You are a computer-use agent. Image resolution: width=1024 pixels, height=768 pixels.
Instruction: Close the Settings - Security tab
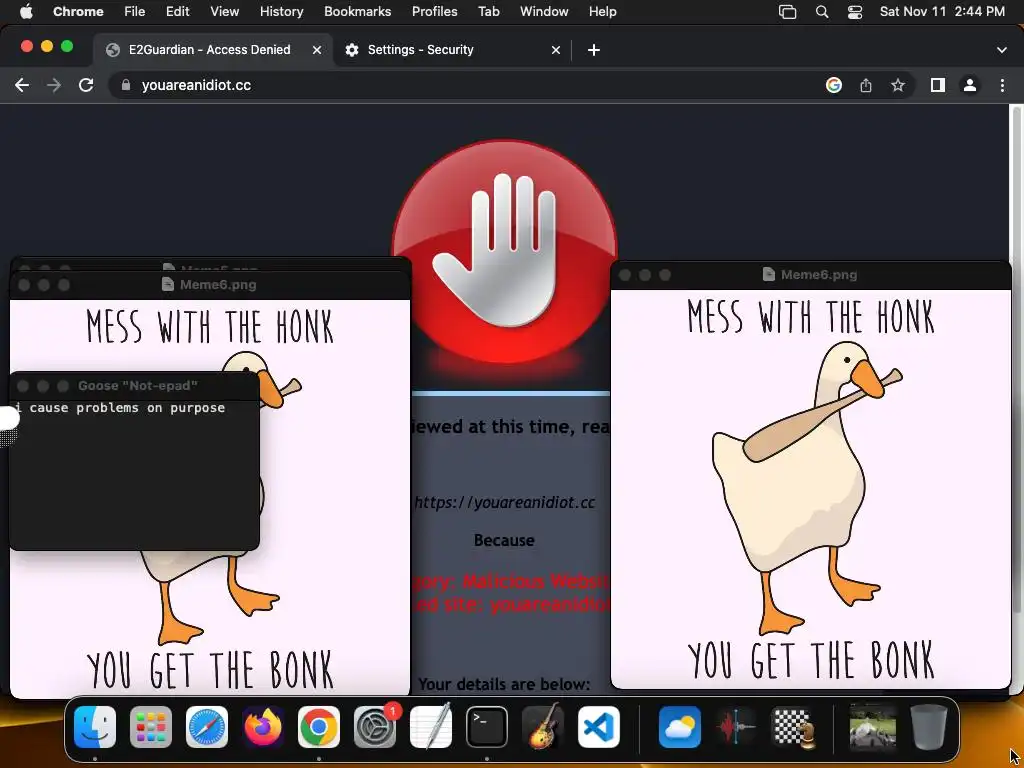556,50
